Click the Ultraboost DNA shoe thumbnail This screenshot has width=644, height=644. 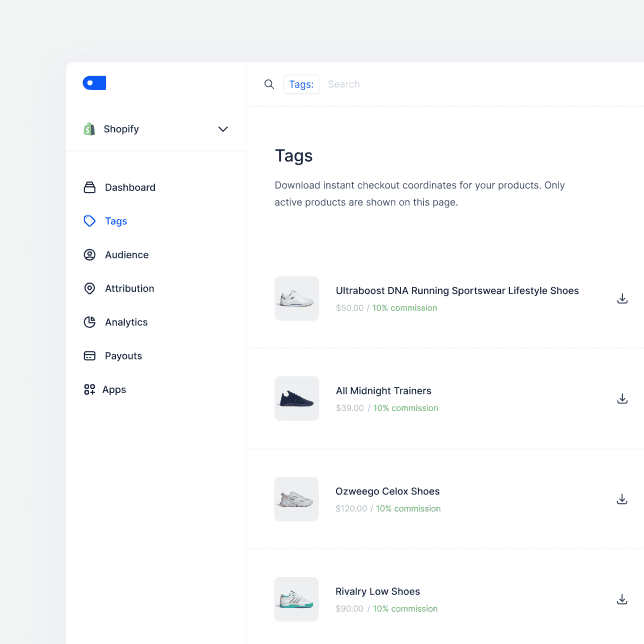coord(297,298)
